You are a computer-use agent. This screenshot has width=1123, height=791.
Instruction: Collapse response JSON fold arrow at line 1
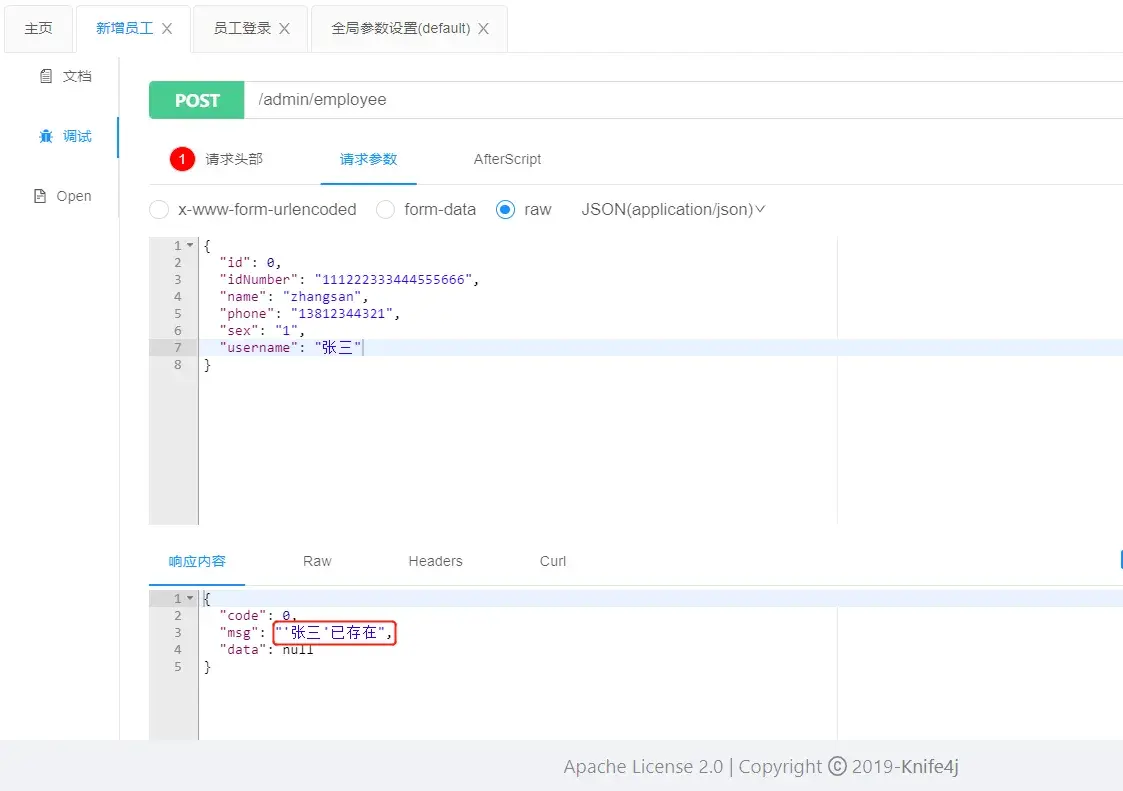(x=190, y=599)
